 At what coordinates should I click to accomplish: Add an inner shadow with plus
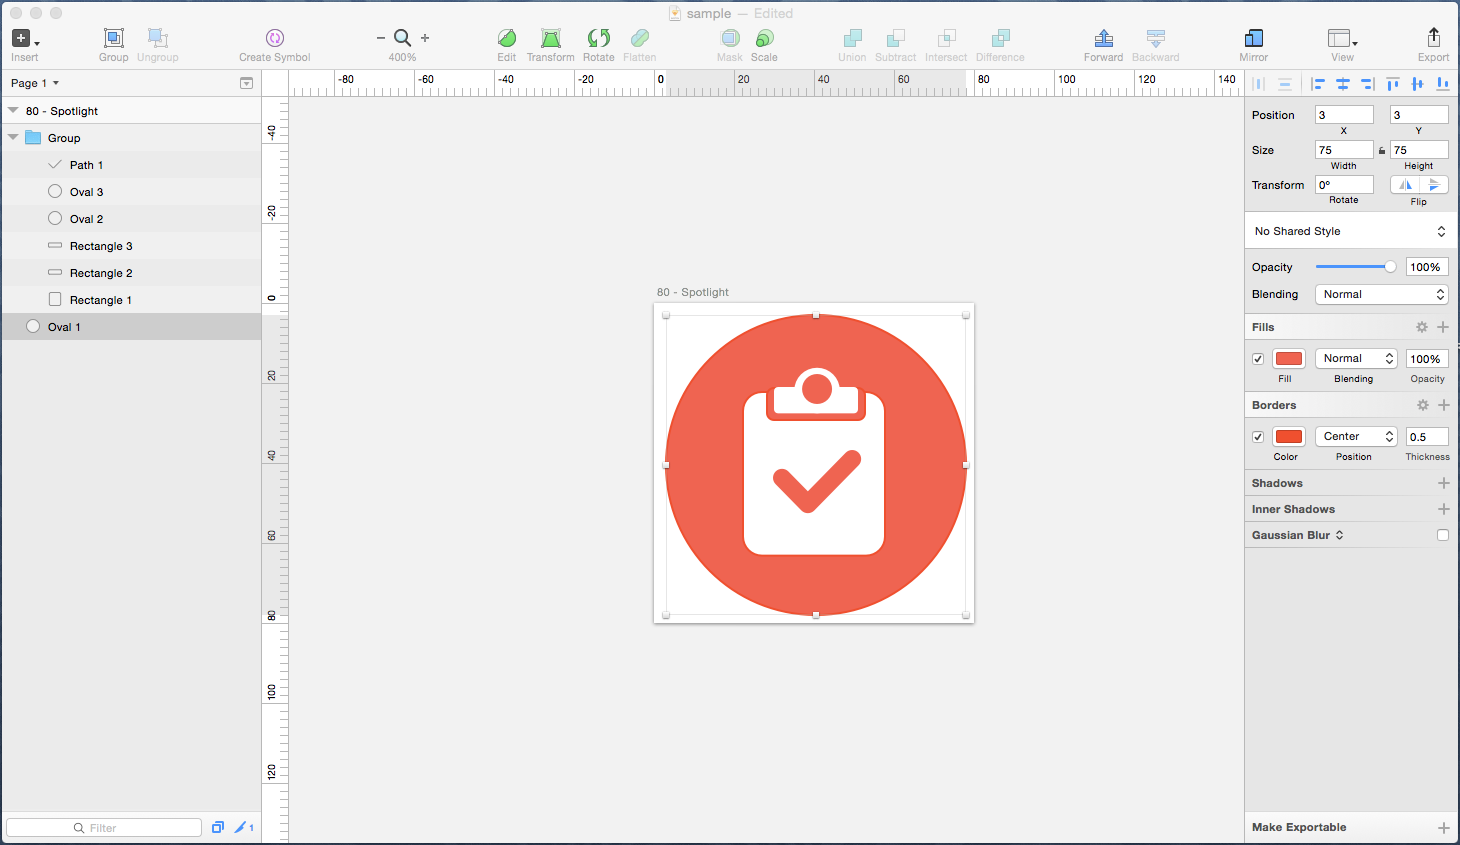coord(1443,509)
